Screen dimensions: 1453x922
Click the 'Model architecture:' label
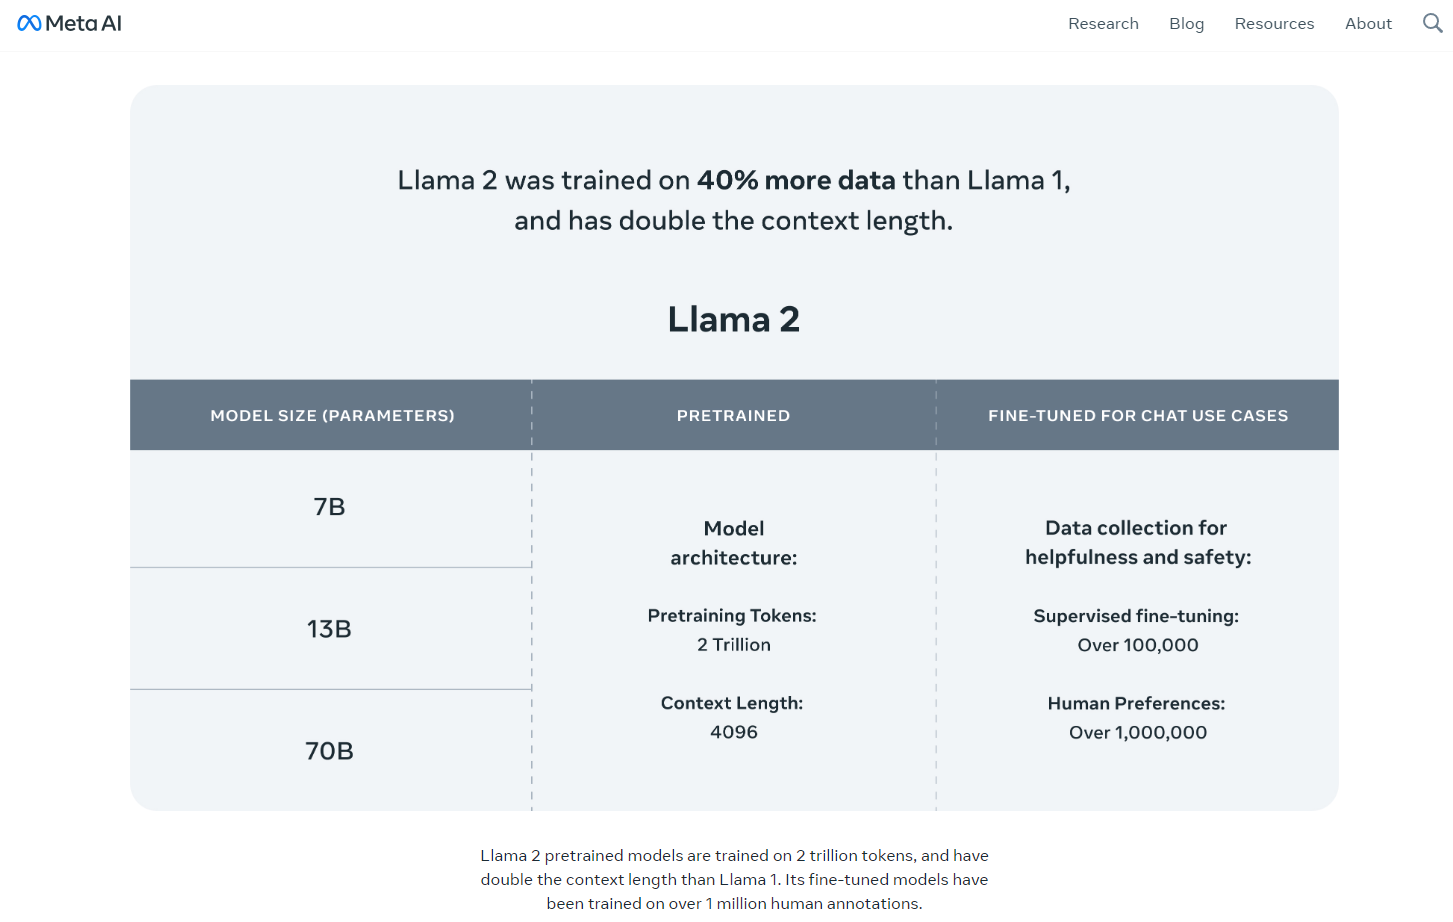pyautogui.click(x=734, y=543)
